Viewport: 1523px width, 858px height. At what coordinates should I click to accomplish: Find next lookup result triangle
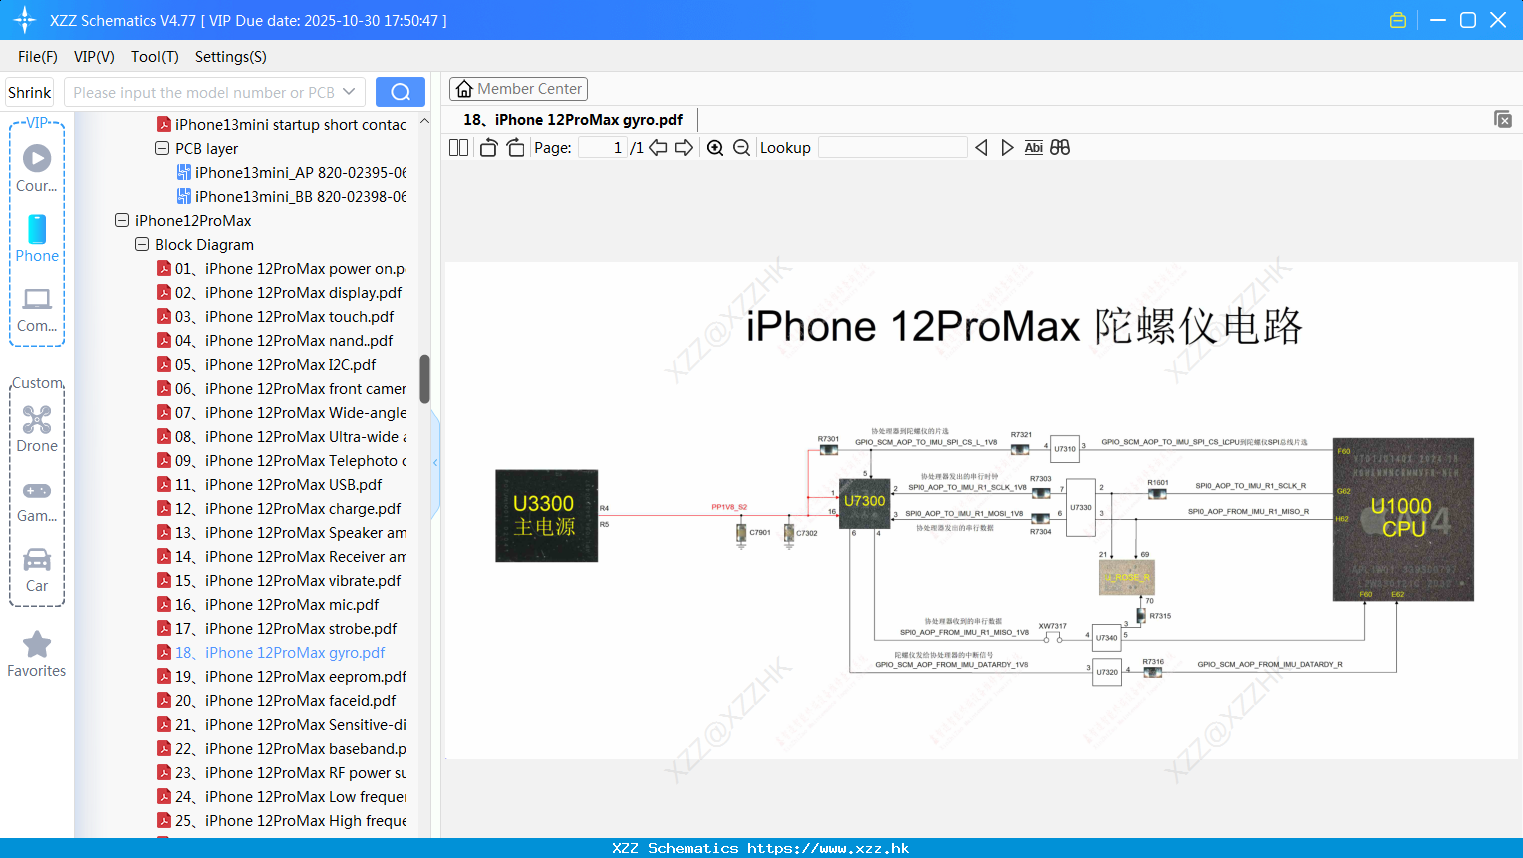[1007, 148]
